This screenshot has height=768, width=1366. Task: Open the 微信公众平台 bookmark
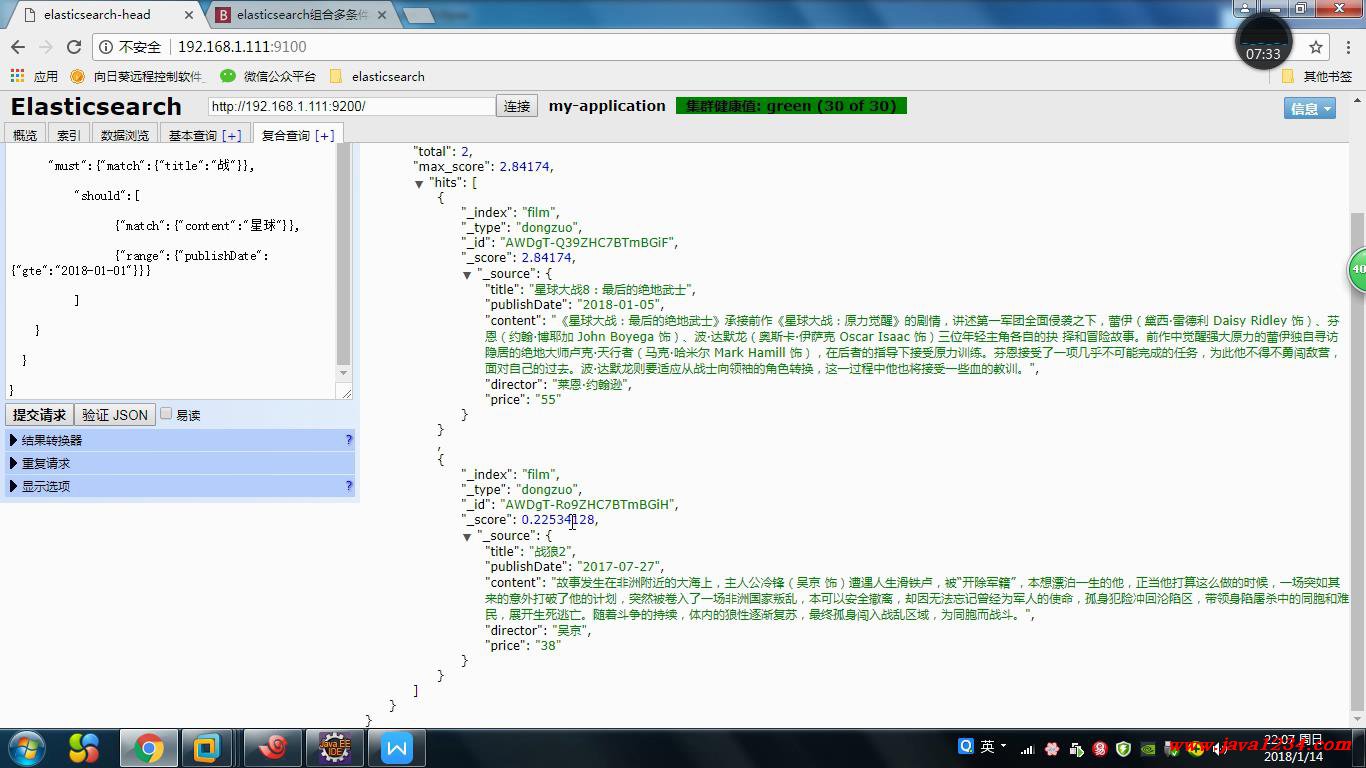pos(268,76)
